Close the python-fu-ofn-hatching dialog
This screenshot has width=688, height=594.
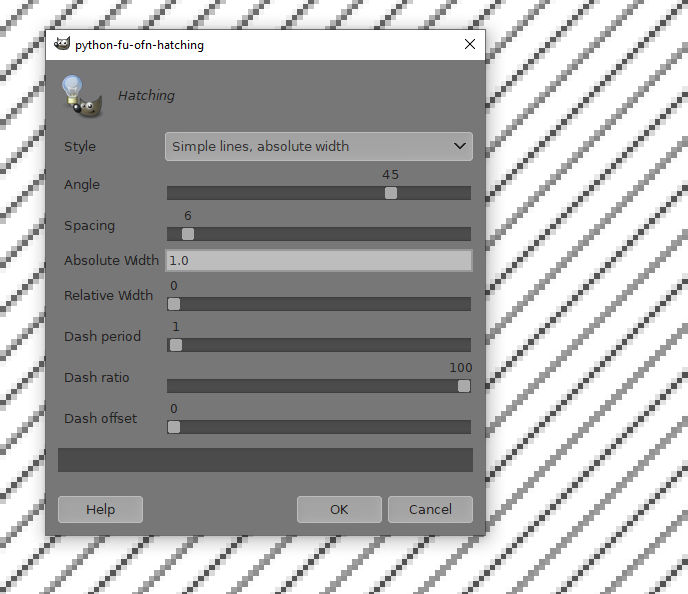click(470, 44)
